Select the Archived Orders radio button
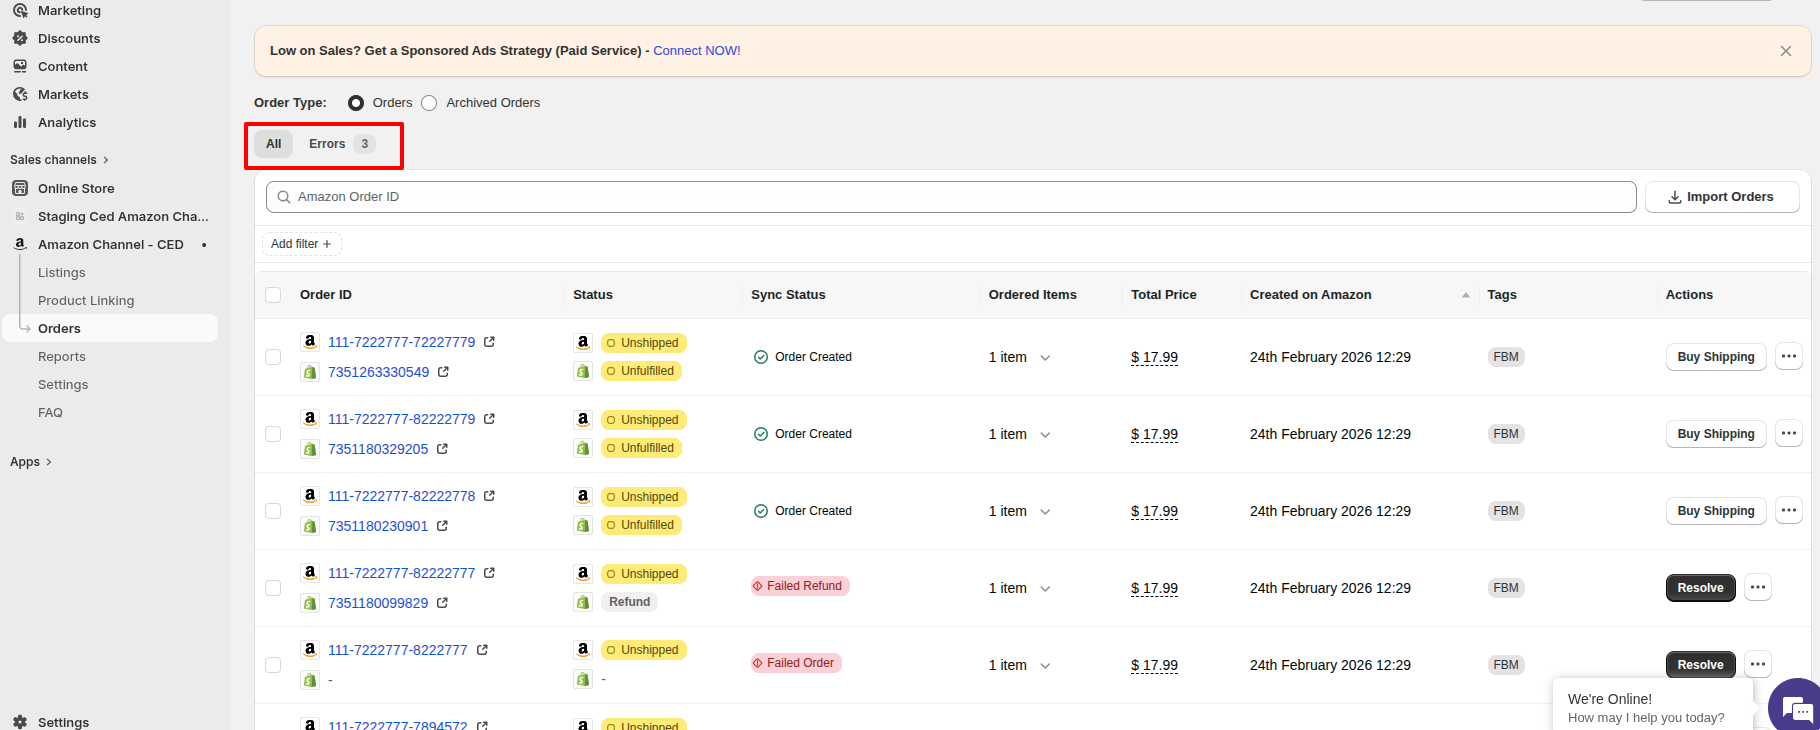This screenshot has height=730, width=1820. (x=429, y=103)
